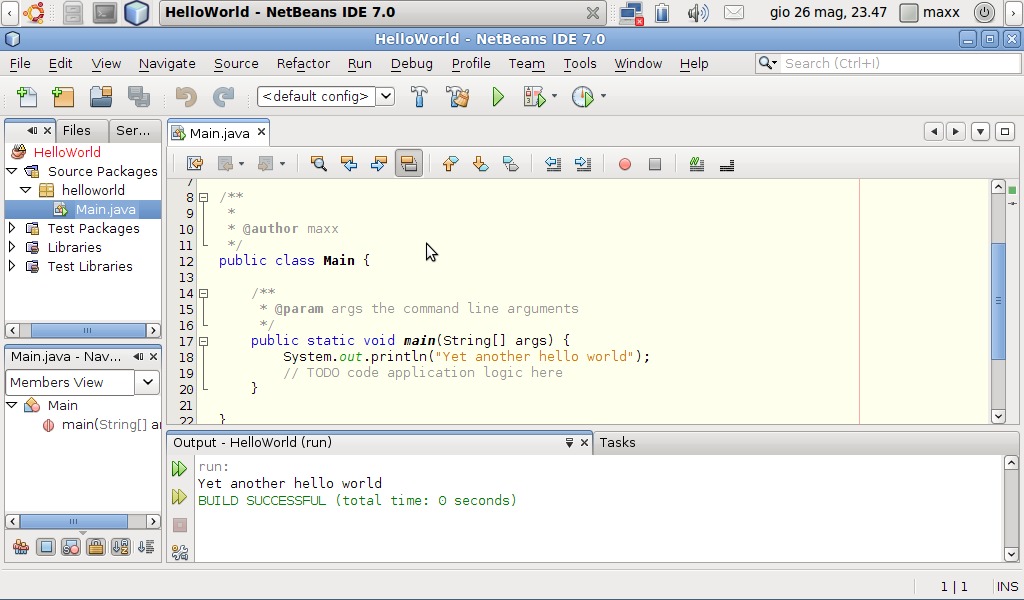Show opened documents list button
This screenshot has height=600, width=1024.
coord(980,131)
